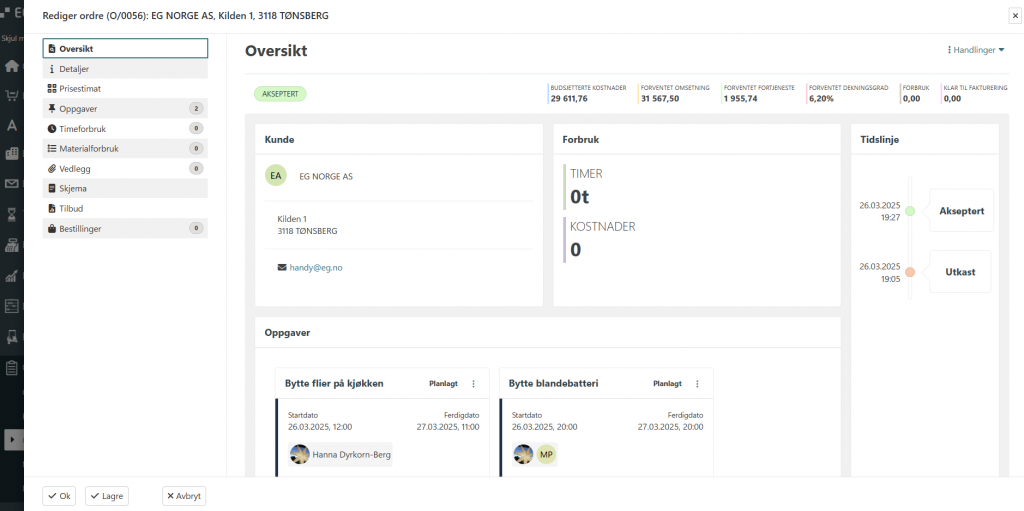Cancel editing with Avbryt
Image resolution: width=1024 pixels, height=511 pixels.
(x=184, y=496)
